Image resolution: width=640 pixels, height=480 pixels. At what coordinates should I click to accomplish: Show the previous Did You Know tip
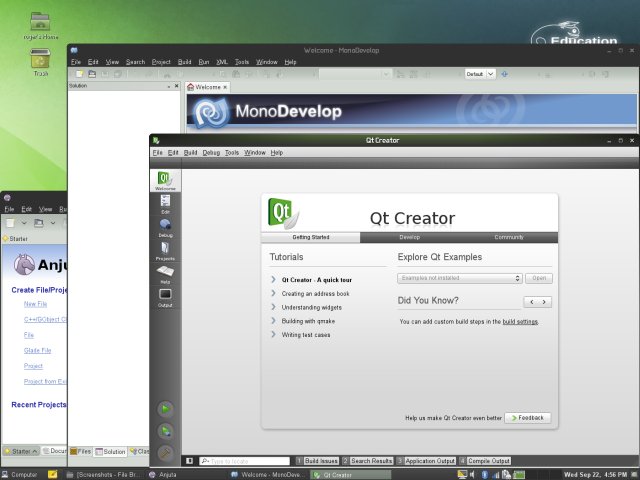pyautogui.click(x=531, y=302)
